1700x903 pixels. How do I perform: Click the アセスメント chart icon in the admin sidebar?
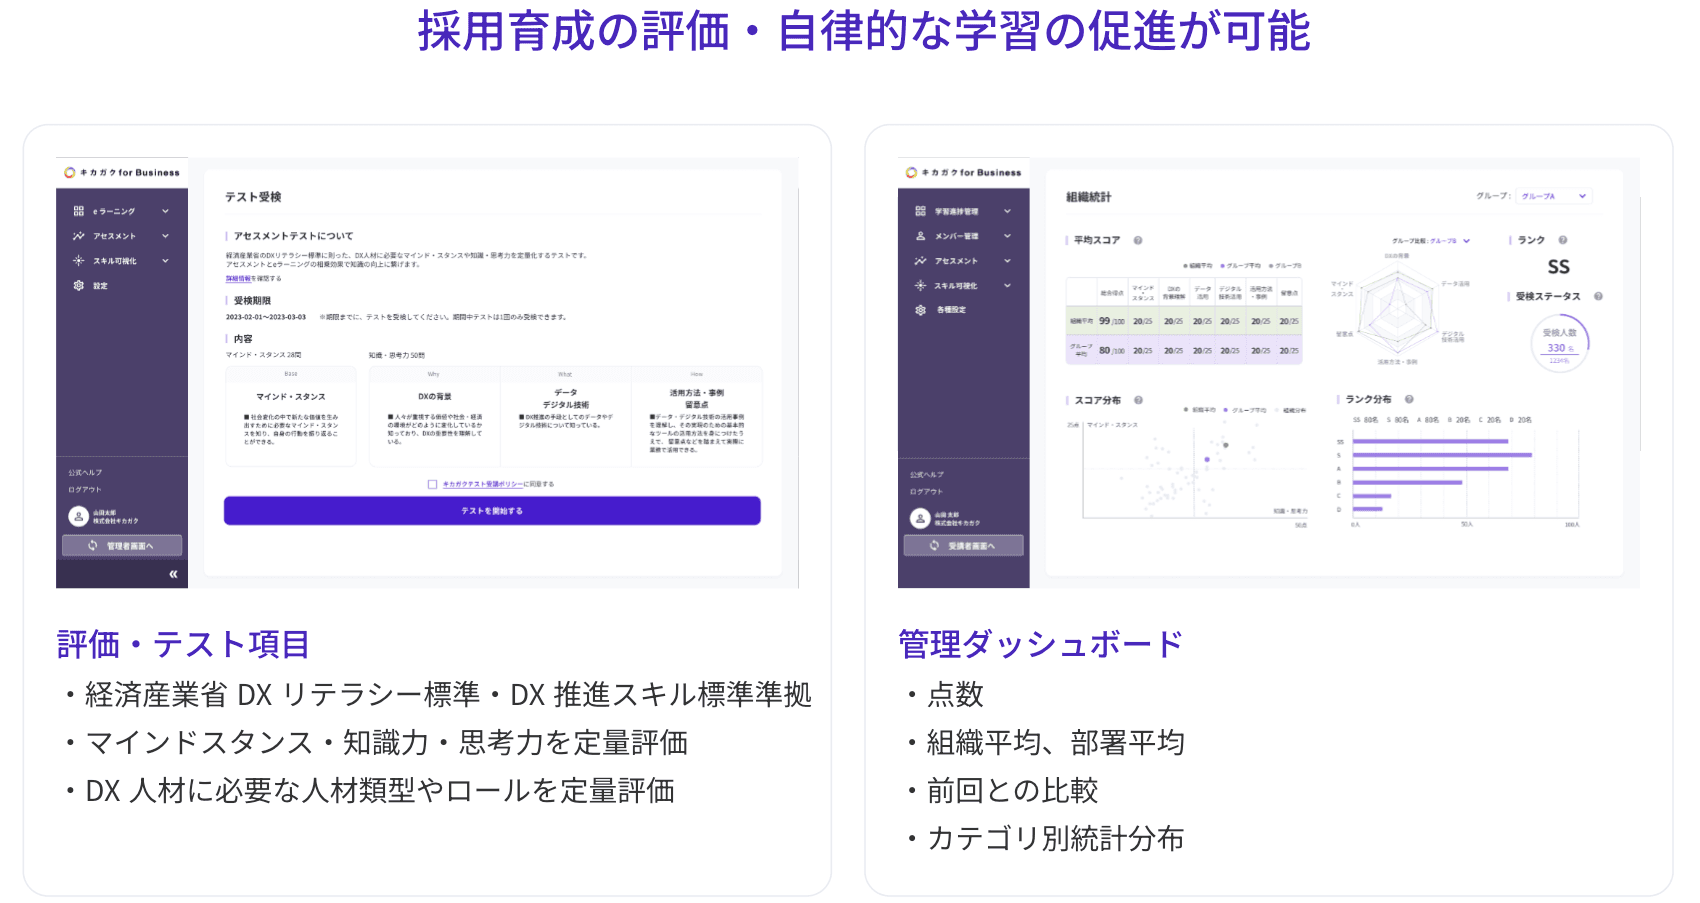click(920, 261)
